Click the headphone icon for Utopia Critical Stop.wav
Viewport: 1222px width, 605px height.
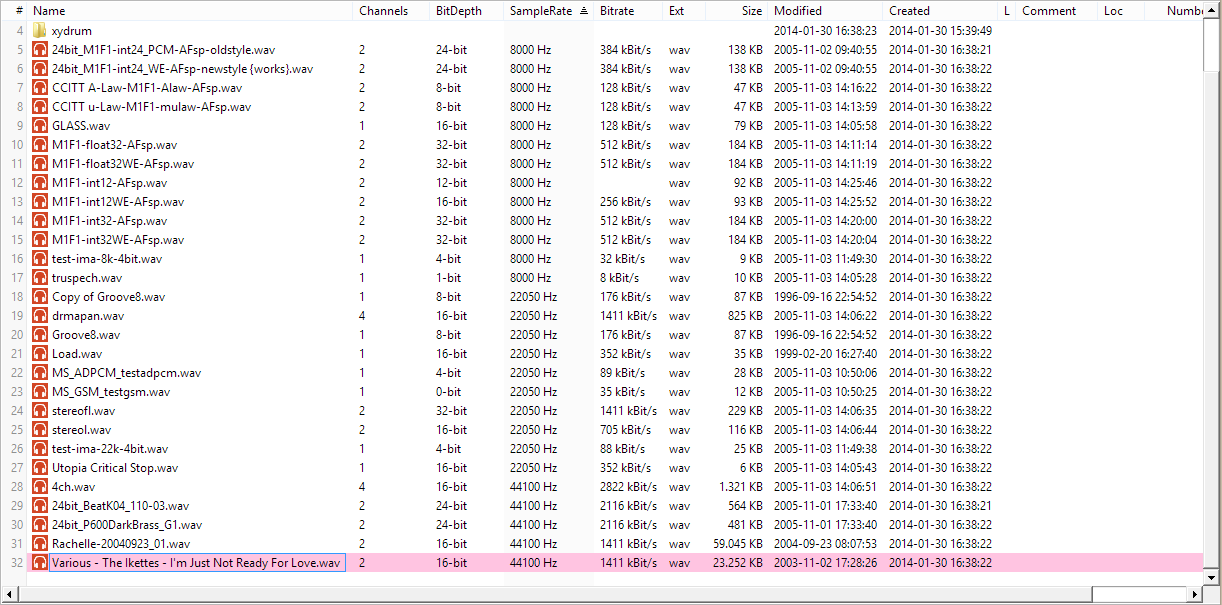(x=40, y=467)
